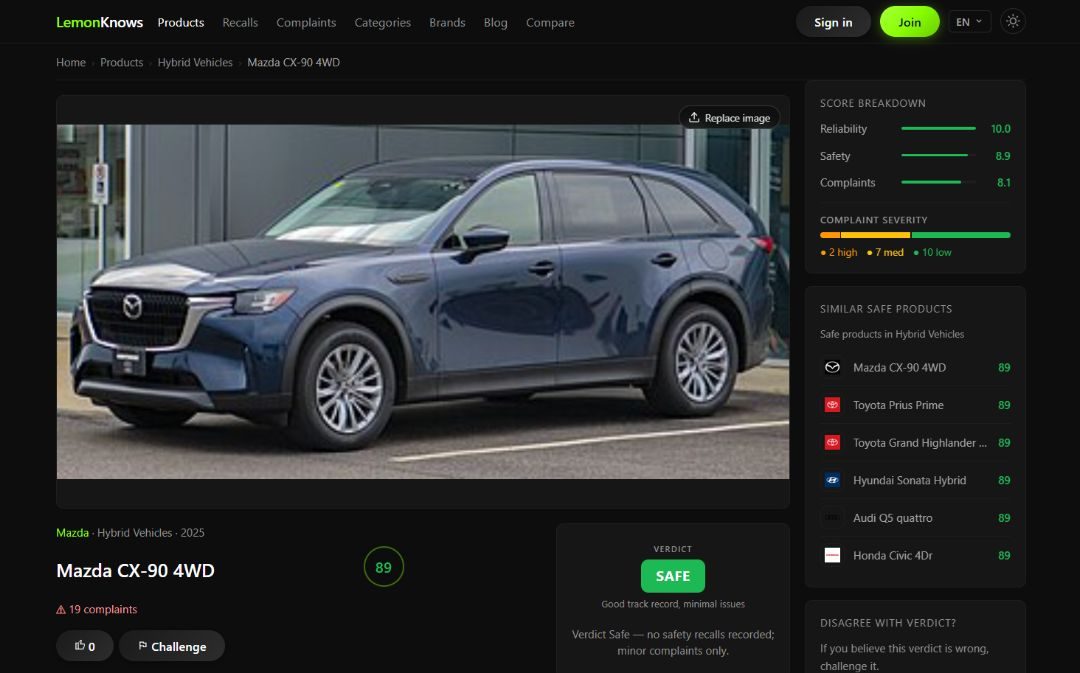Screen dimensions: 1080x673
Task: Open the green Mazda brand link
Action: tap(72, 532)
